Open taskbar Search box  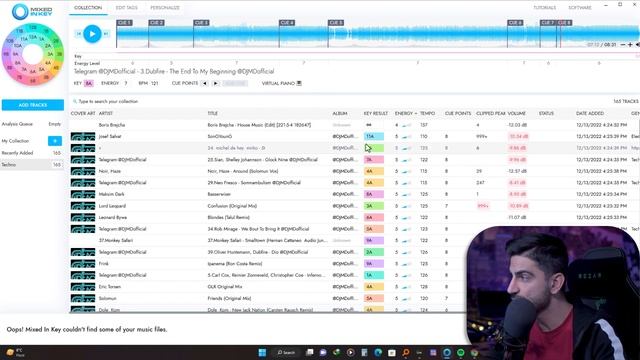pyautogui.click(x=286, y=352)
